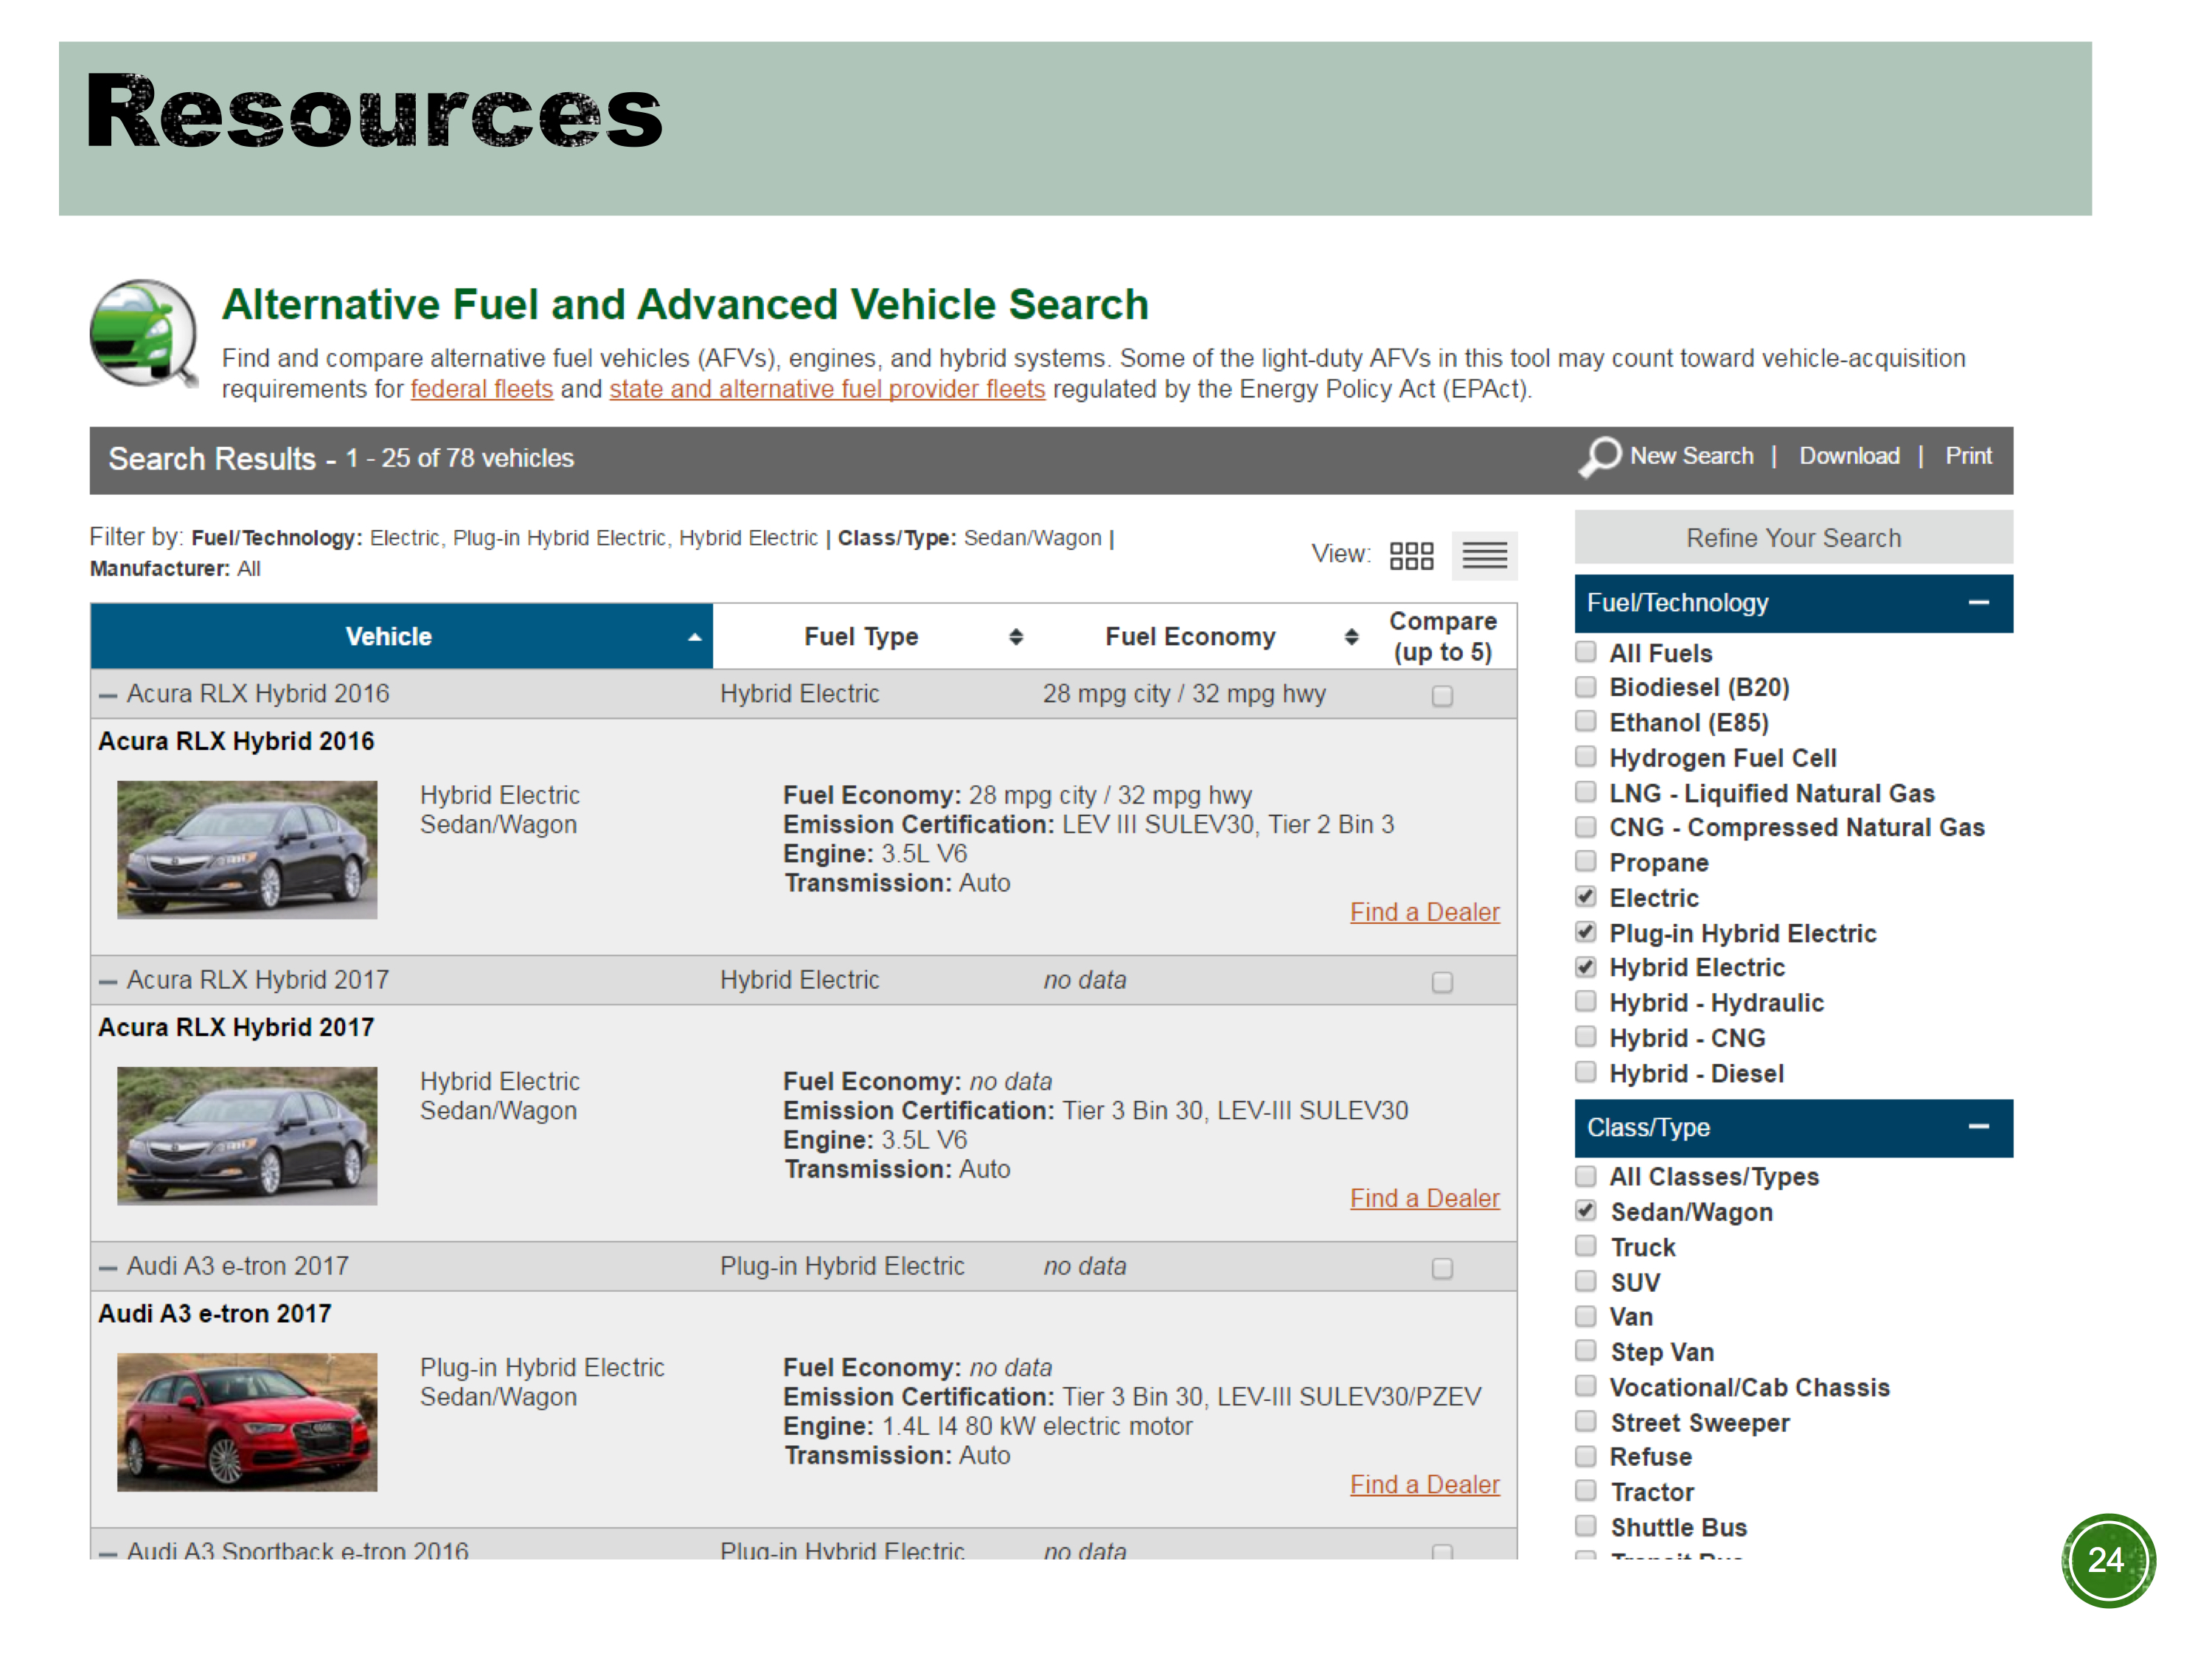2212x1659 pixels.
Task: Switch to list view icon
Action: pos(1484,556)
